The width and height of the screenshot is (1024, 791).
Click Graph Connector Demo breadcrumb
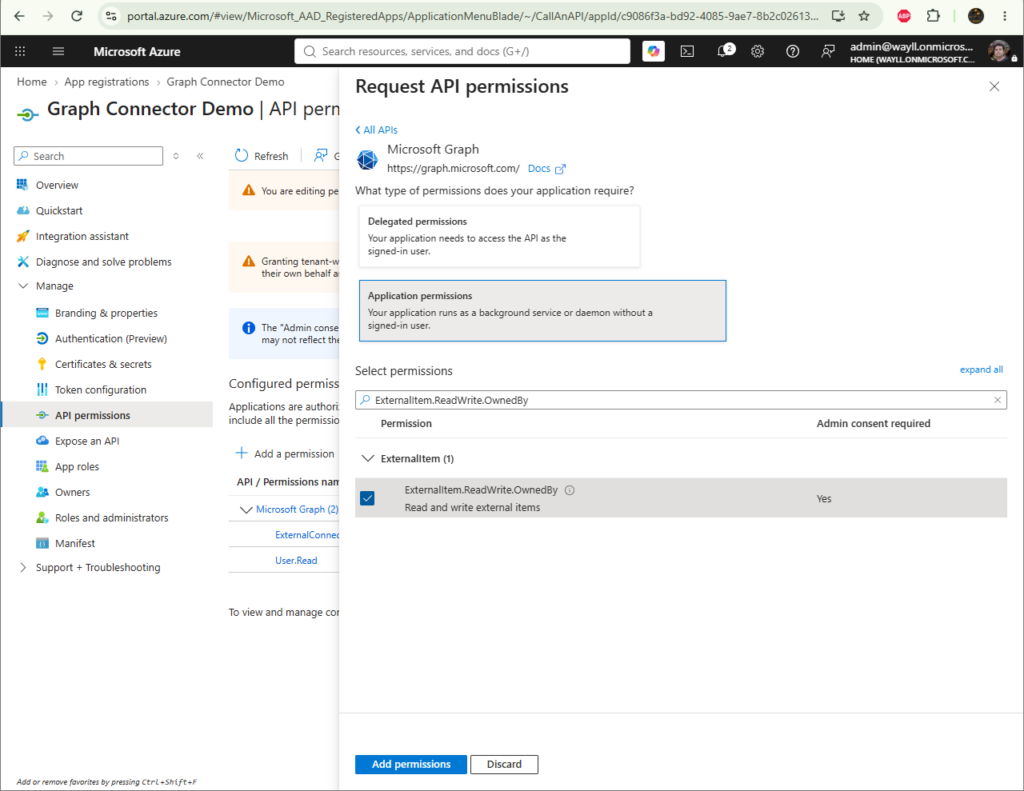[x=225, y=82]
